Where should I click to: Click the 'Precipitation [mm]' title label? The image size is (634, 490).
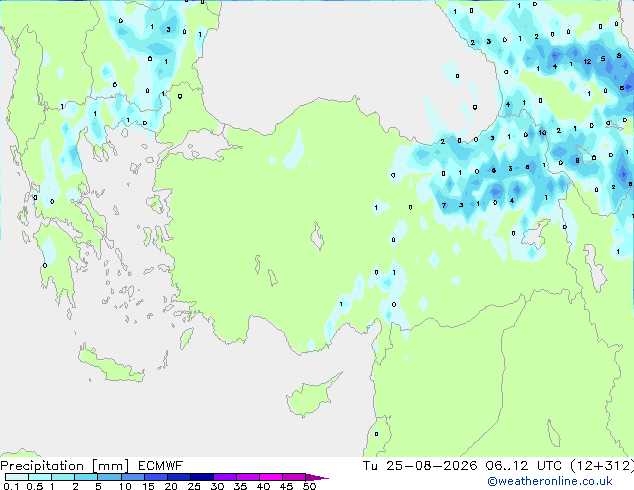(x=65, y=466)
